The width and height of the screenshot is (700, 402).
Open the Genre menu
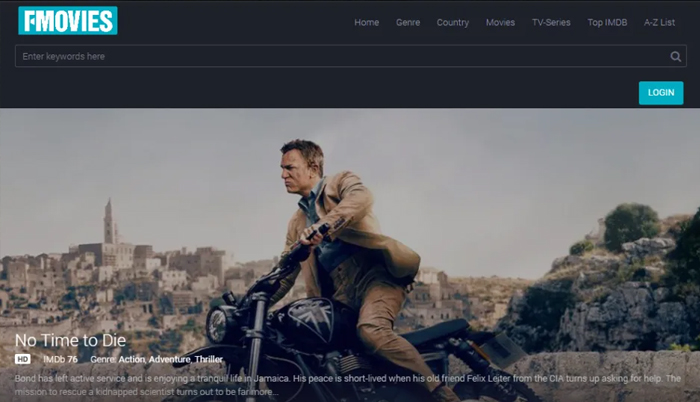pyautogui.click(x=408, y=22)
